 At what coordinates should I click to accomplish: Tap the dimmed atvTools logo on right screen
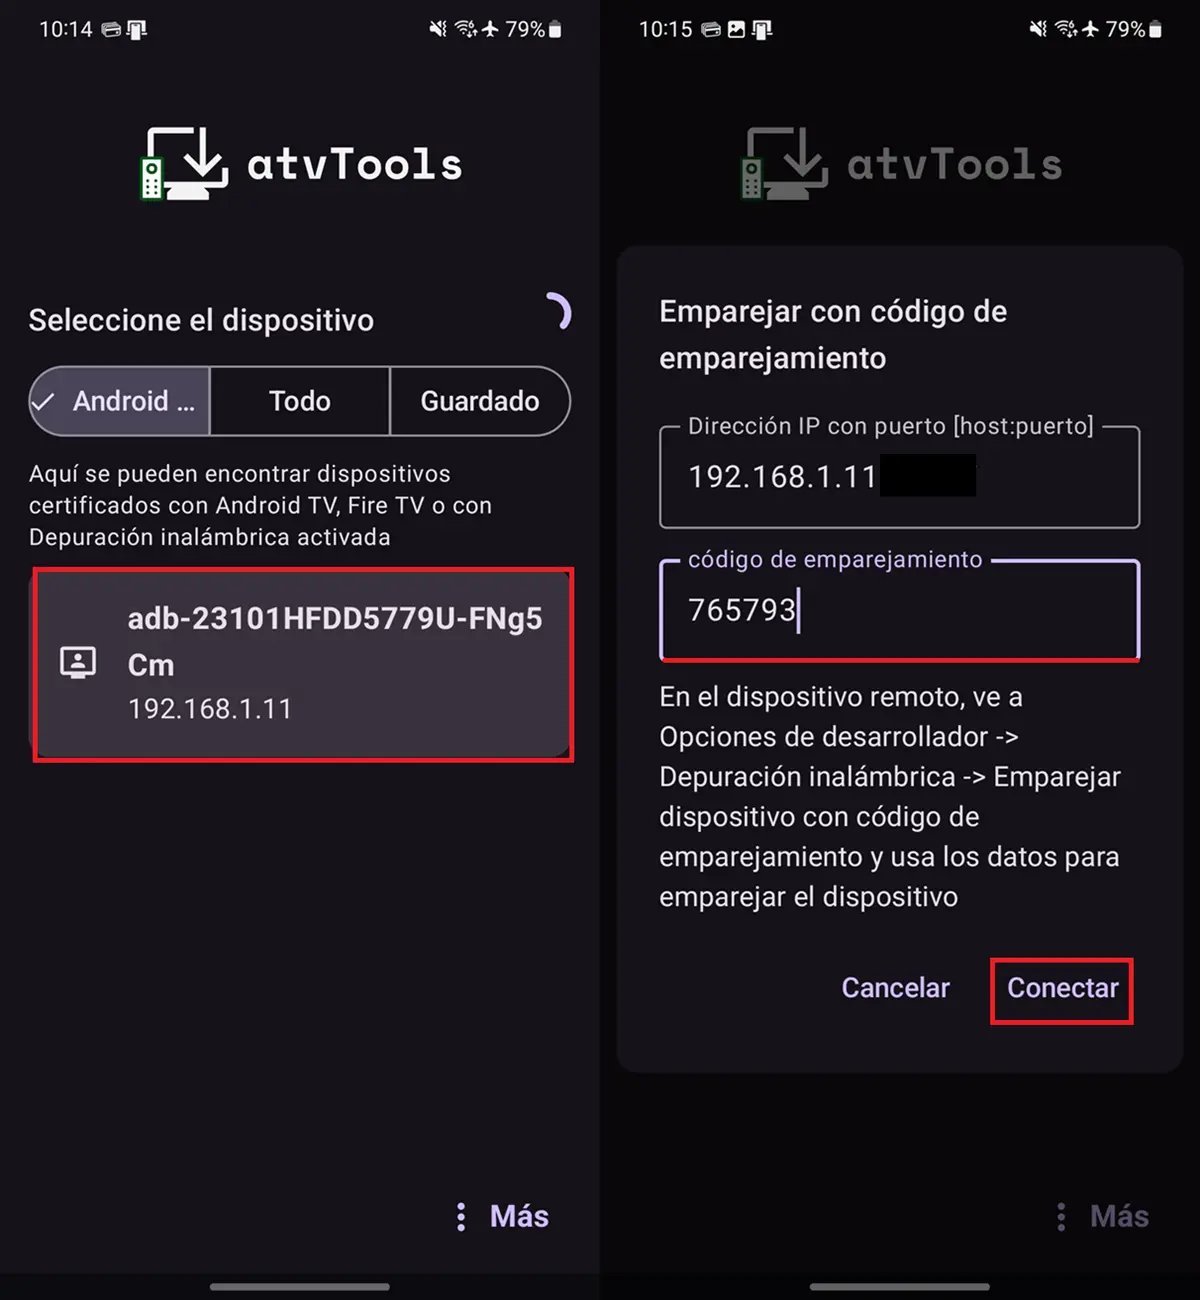[x=902, y=163]
